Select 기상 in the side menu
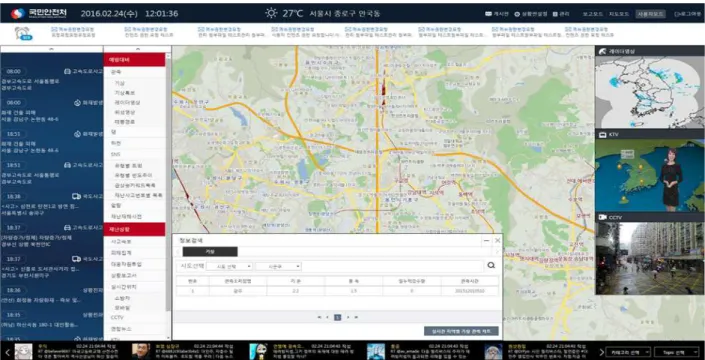Screen dimensions: 705x360 tap(119, 83)
